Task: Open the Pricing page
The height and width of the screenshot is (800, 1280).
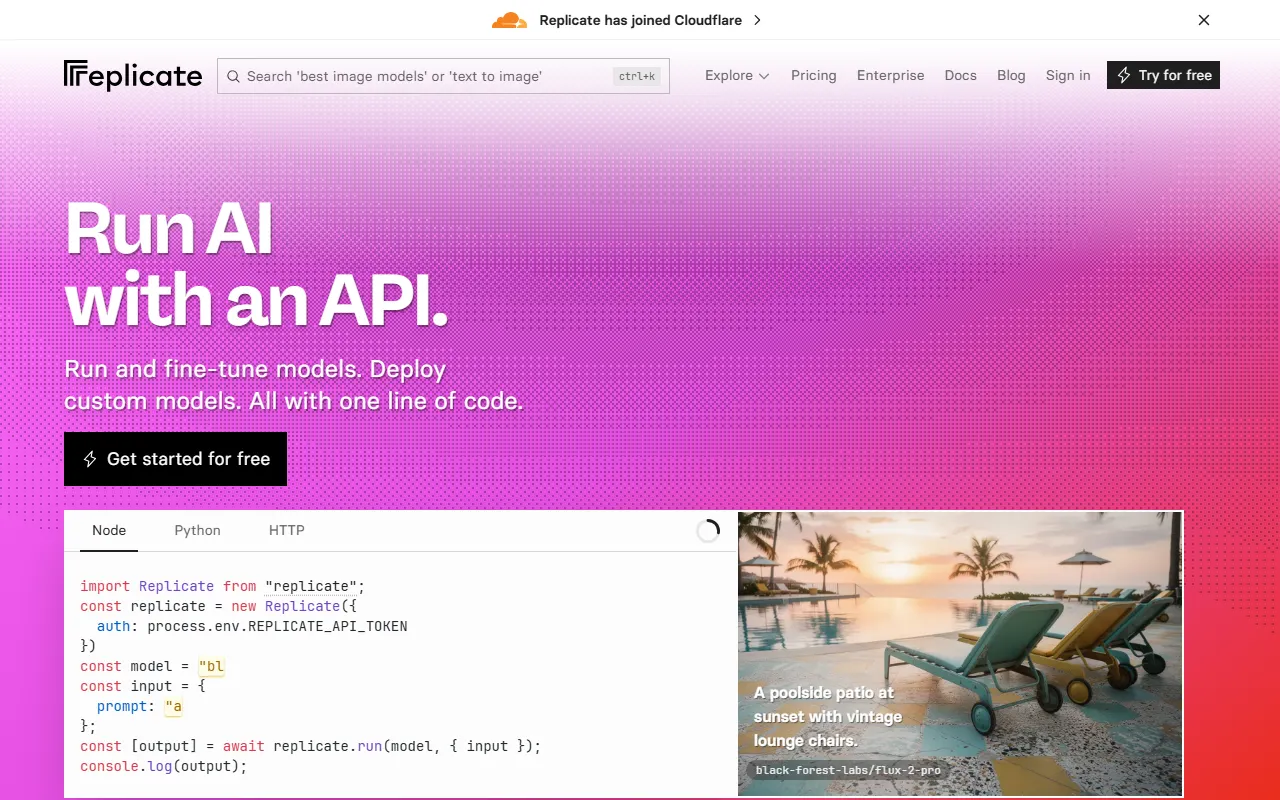Action: (x=813, y=75)
